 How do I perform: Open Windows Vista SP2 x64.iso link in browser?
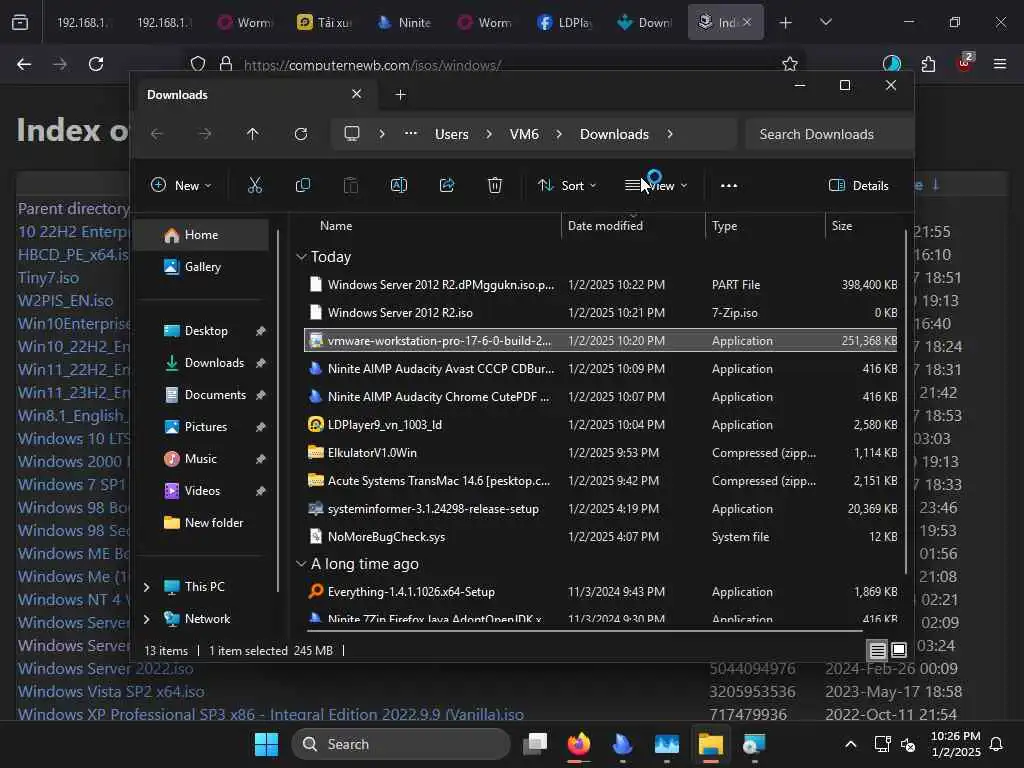(111, 692)
